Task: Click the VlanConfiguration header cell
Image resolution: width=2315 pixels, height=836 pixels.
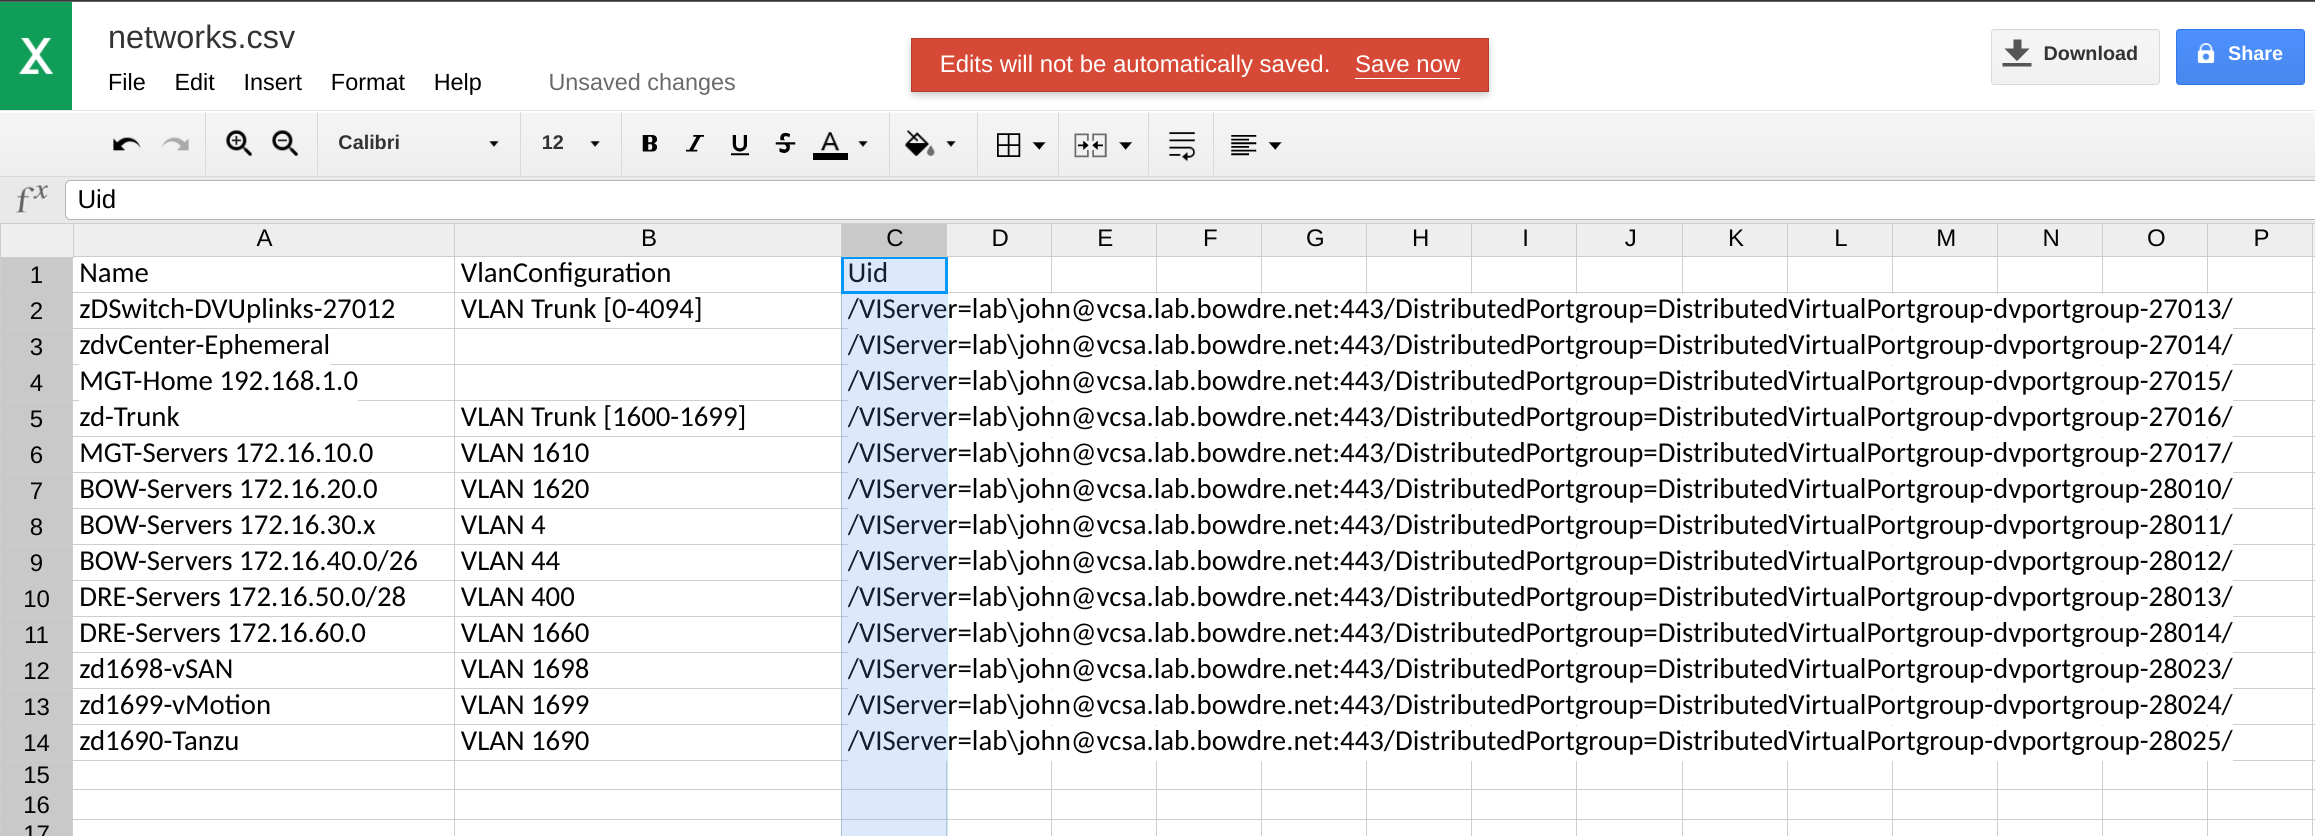Action: [648, 274]
